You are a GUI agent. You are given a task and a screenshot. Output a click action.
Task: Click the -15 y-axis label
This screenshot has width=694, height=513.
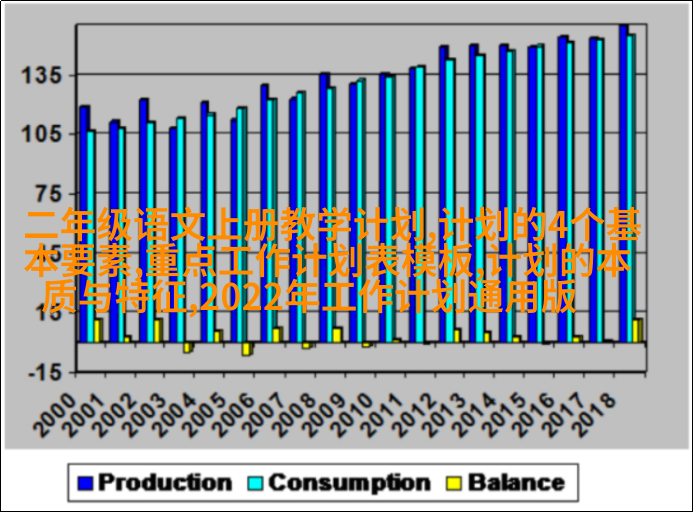45,371
